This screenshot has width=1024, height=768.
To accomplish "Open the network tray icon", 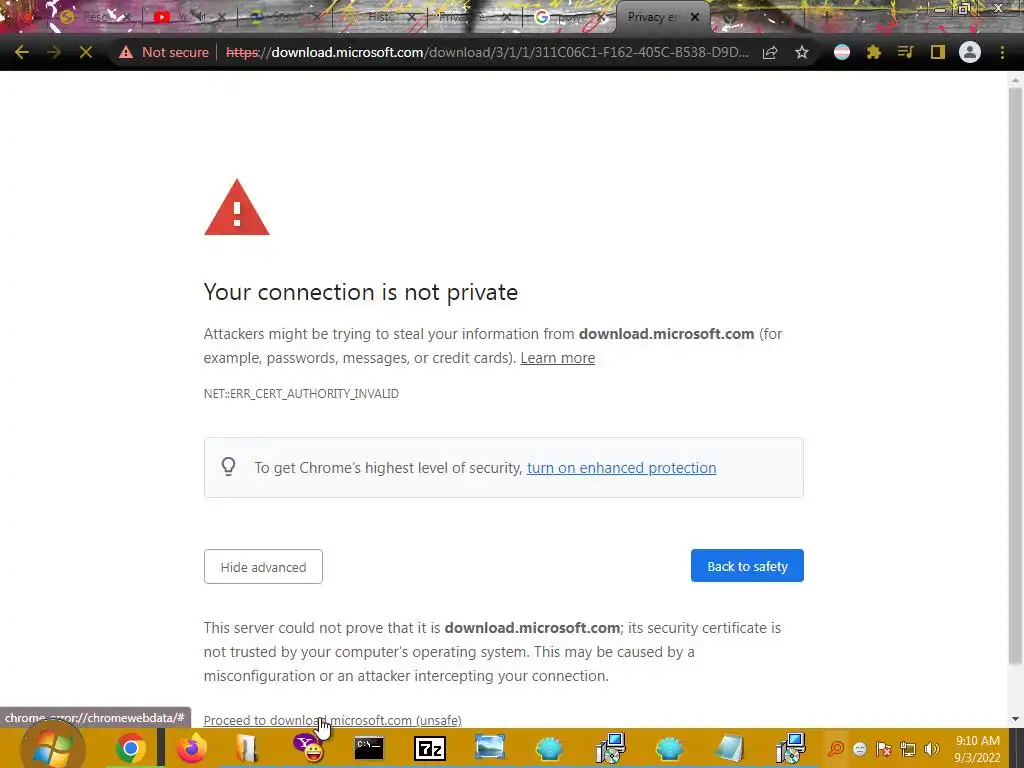I will pyautogui.click(x=908, y=748).
